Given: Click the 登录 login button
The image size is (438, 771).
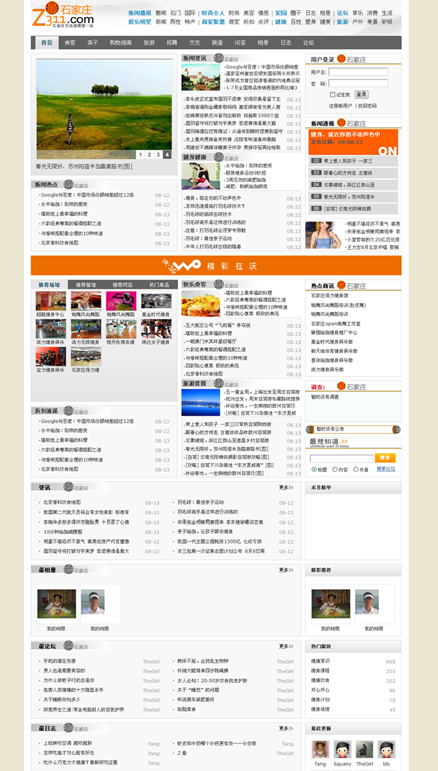Looking at the screenshot, I should tap(361, 94).
